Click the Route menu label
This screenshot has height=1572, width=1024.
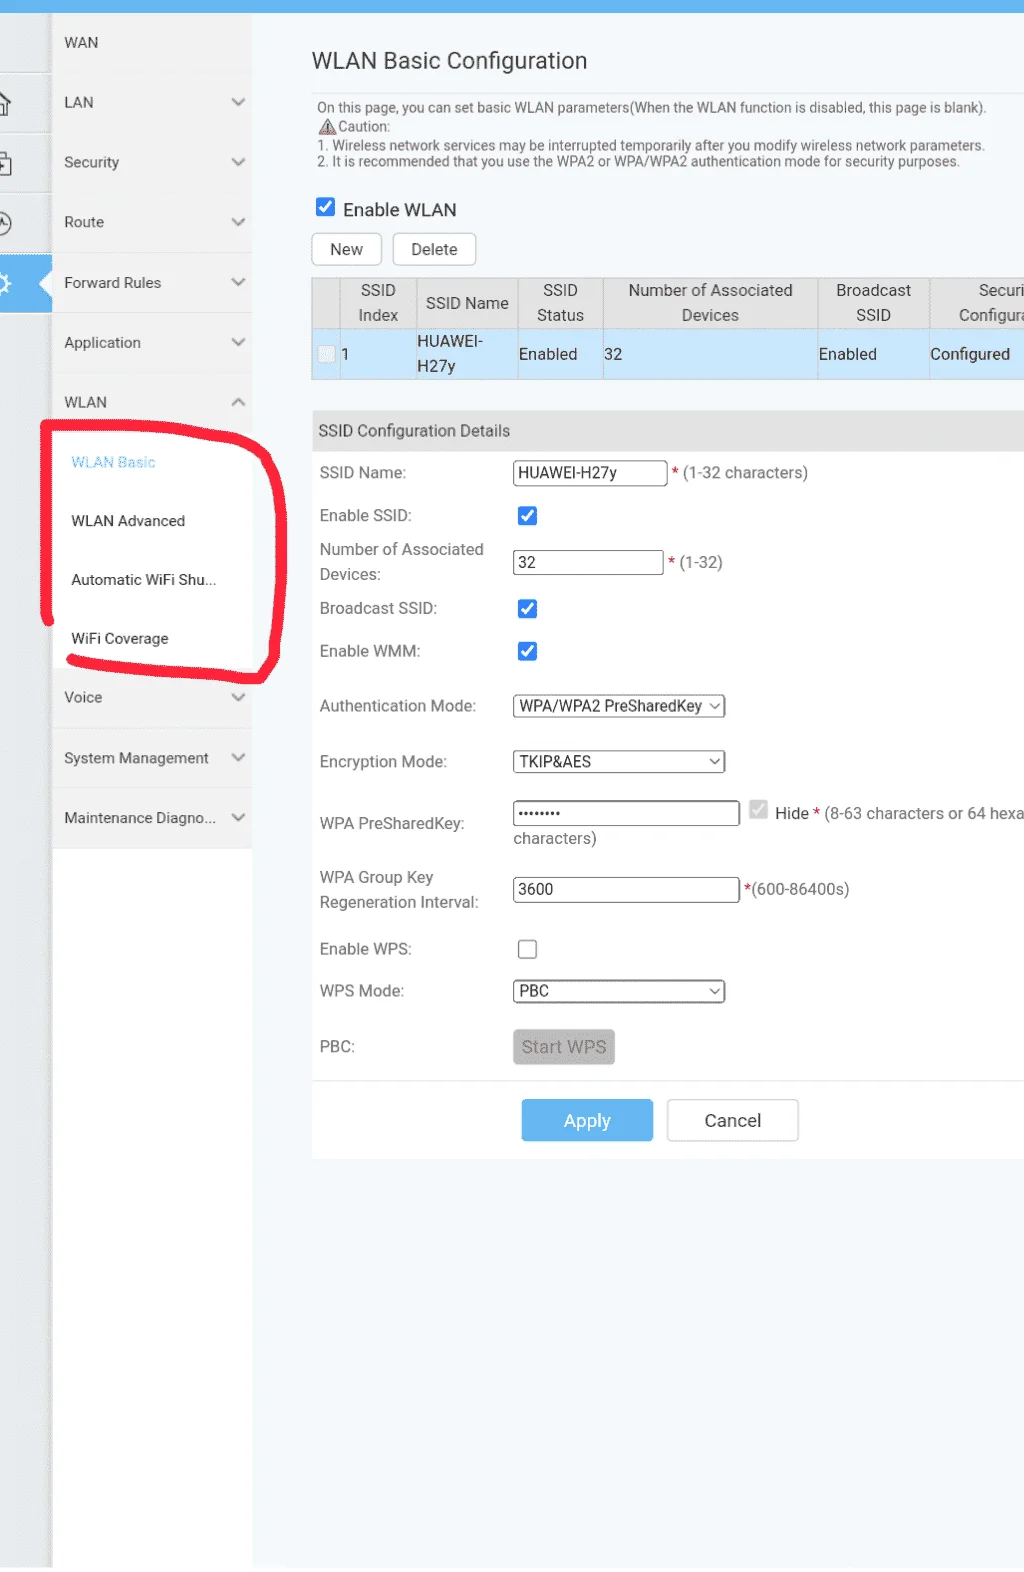pos(84,222)
